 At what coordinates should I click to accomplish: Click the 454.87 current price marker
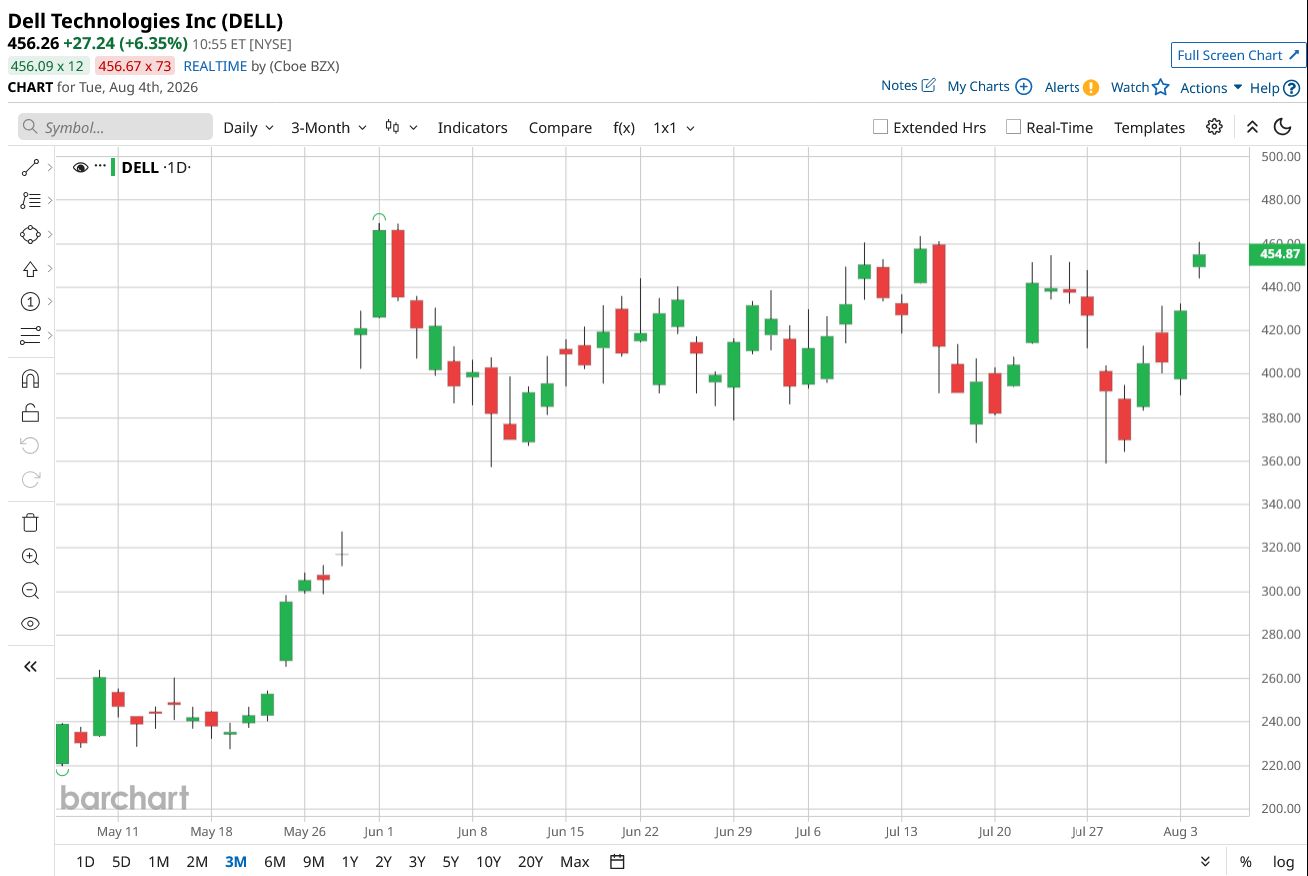pyautogui.click(x=1279, y=254)
